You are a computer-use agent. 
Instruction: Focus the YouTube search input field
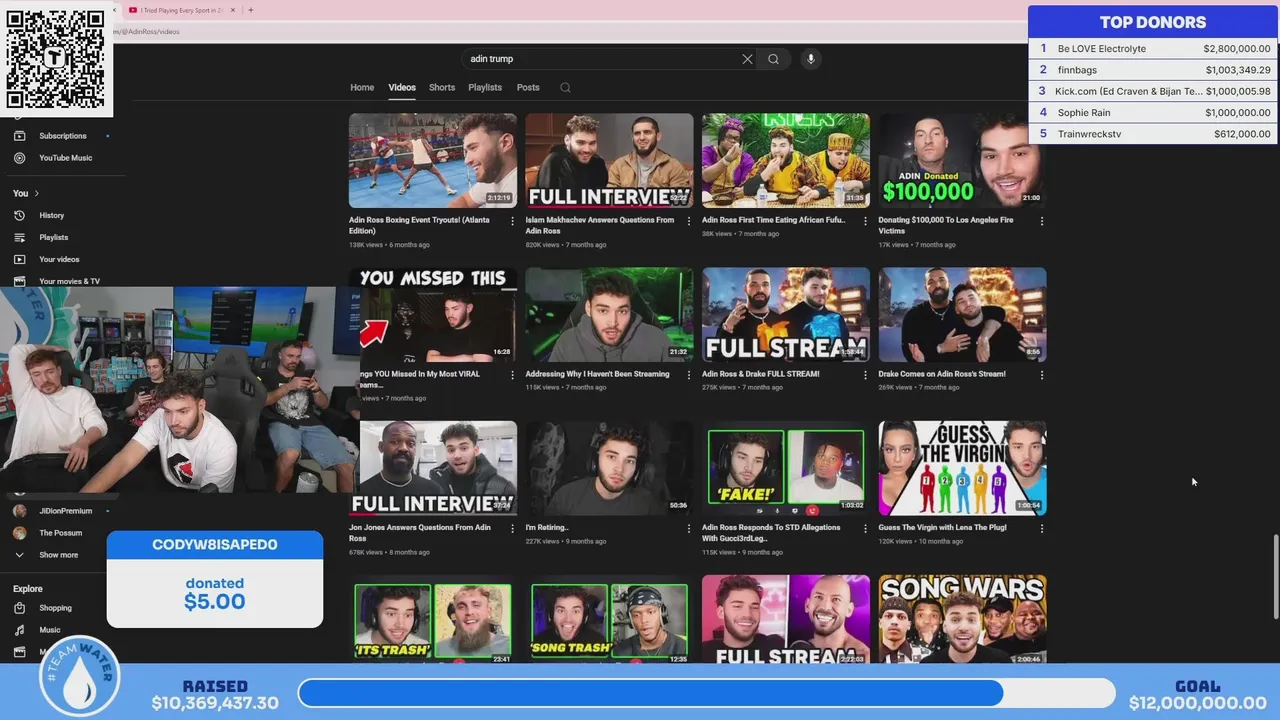[600, 59]
